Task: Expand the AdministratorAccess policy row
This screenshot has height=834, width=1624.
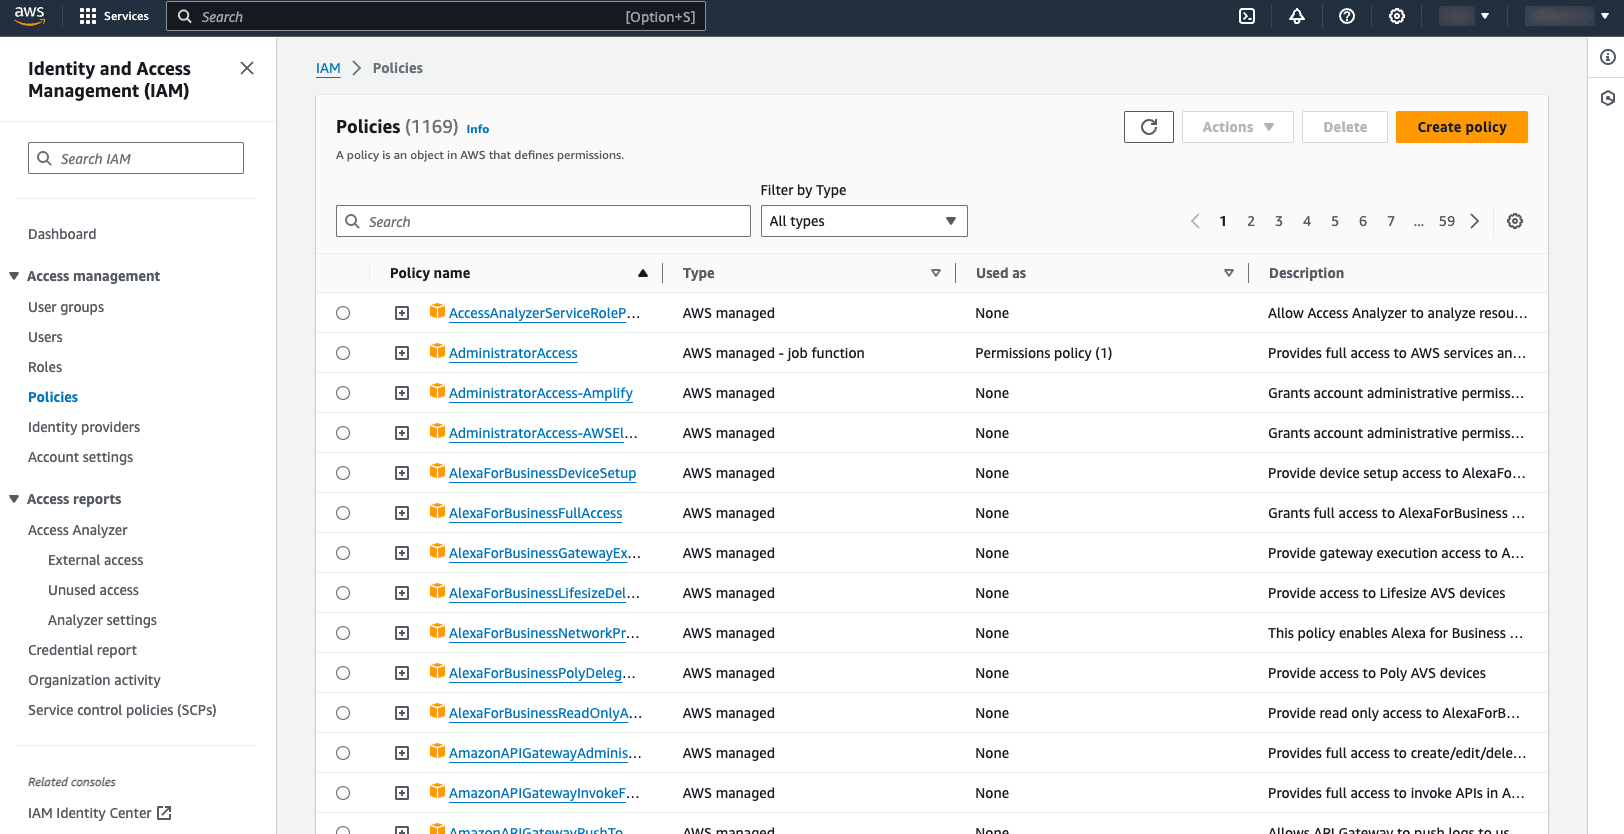Action: click(402, 353)
